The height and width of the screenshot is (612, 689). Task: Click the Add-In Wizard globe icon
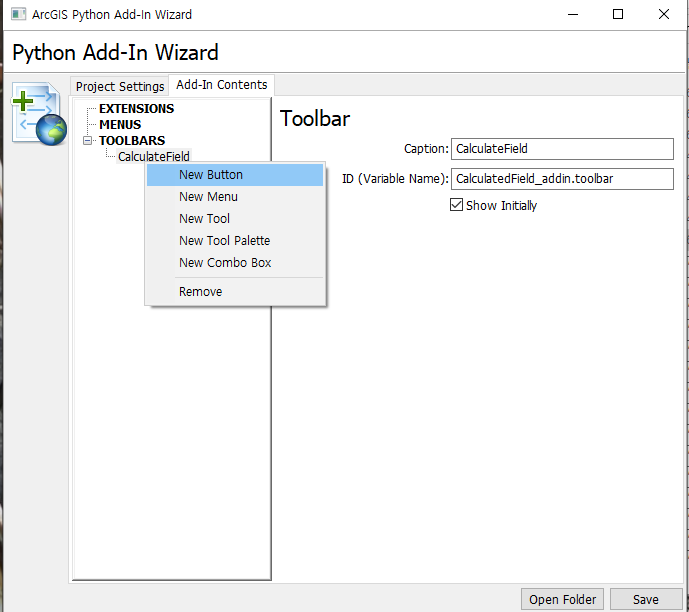click(39, 114)
